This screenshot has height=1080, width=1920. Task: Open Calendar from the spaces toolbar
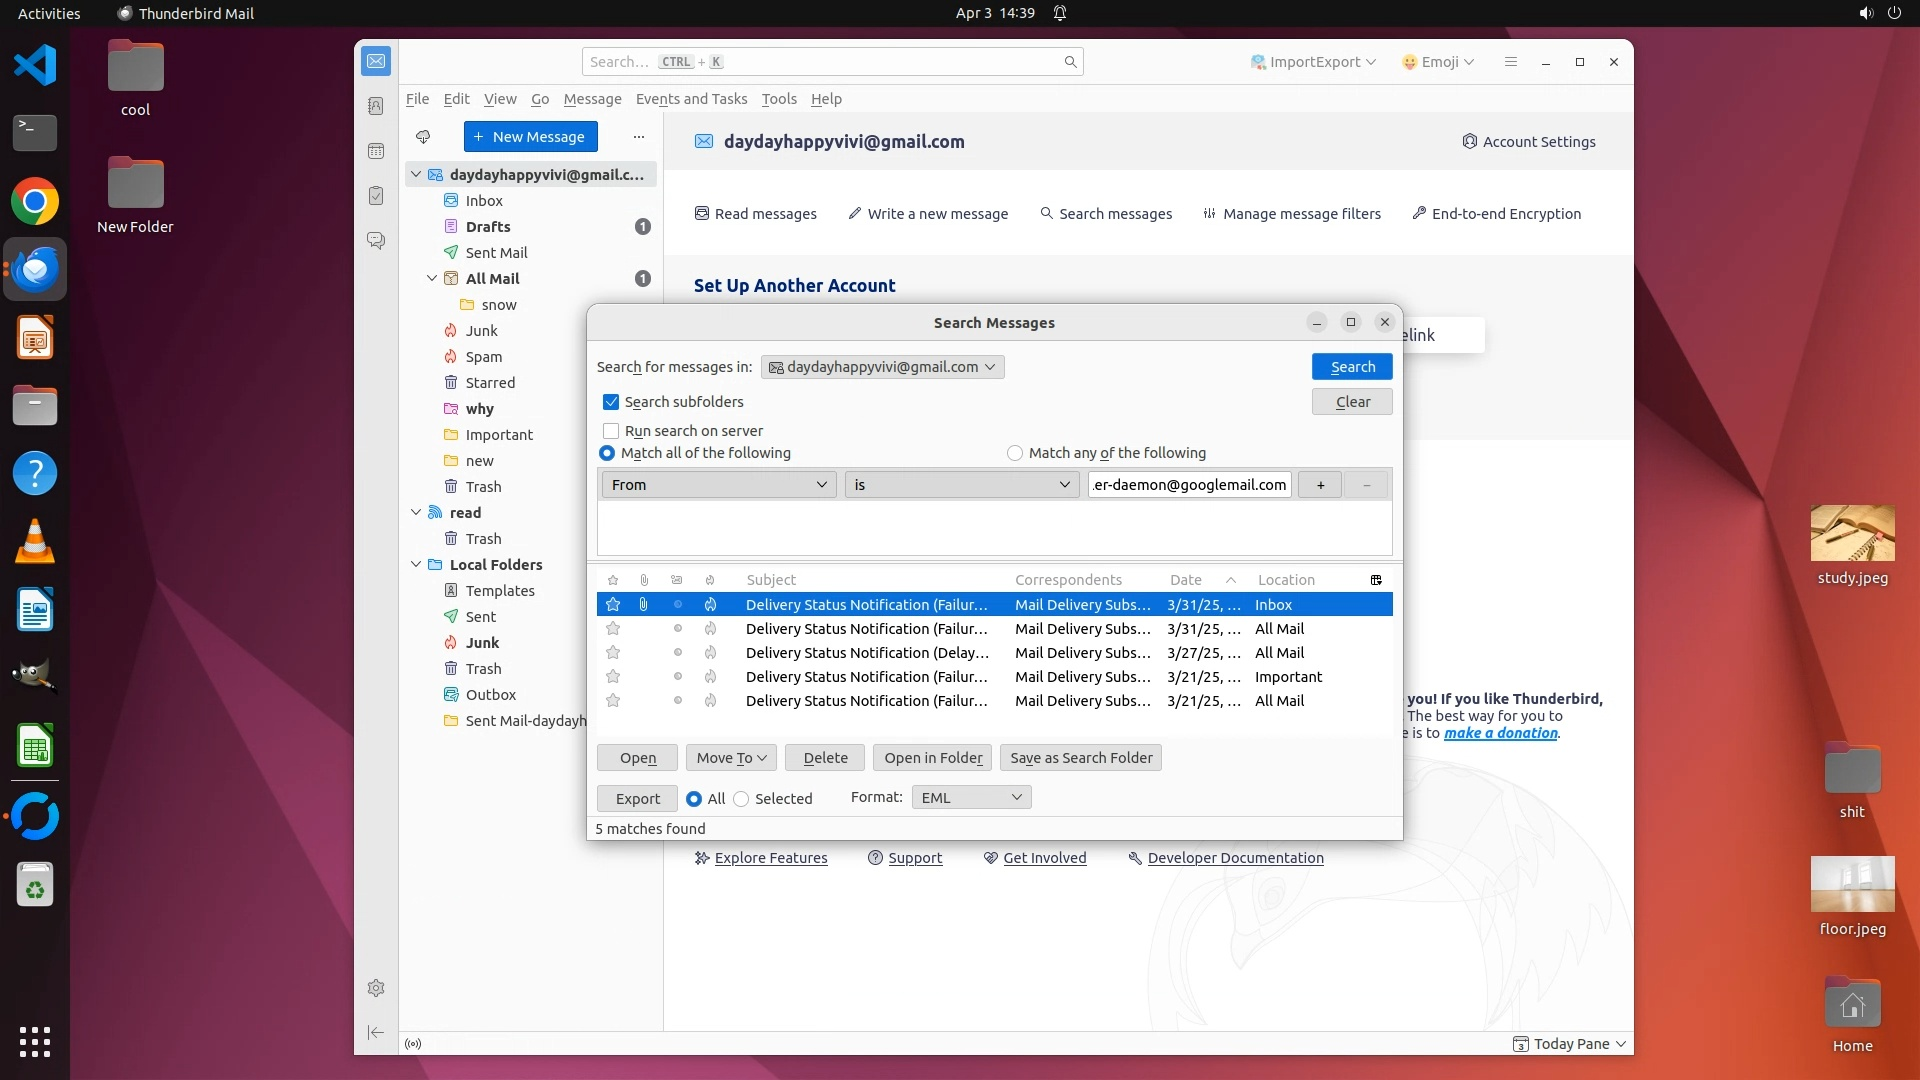tap(376, 151)
